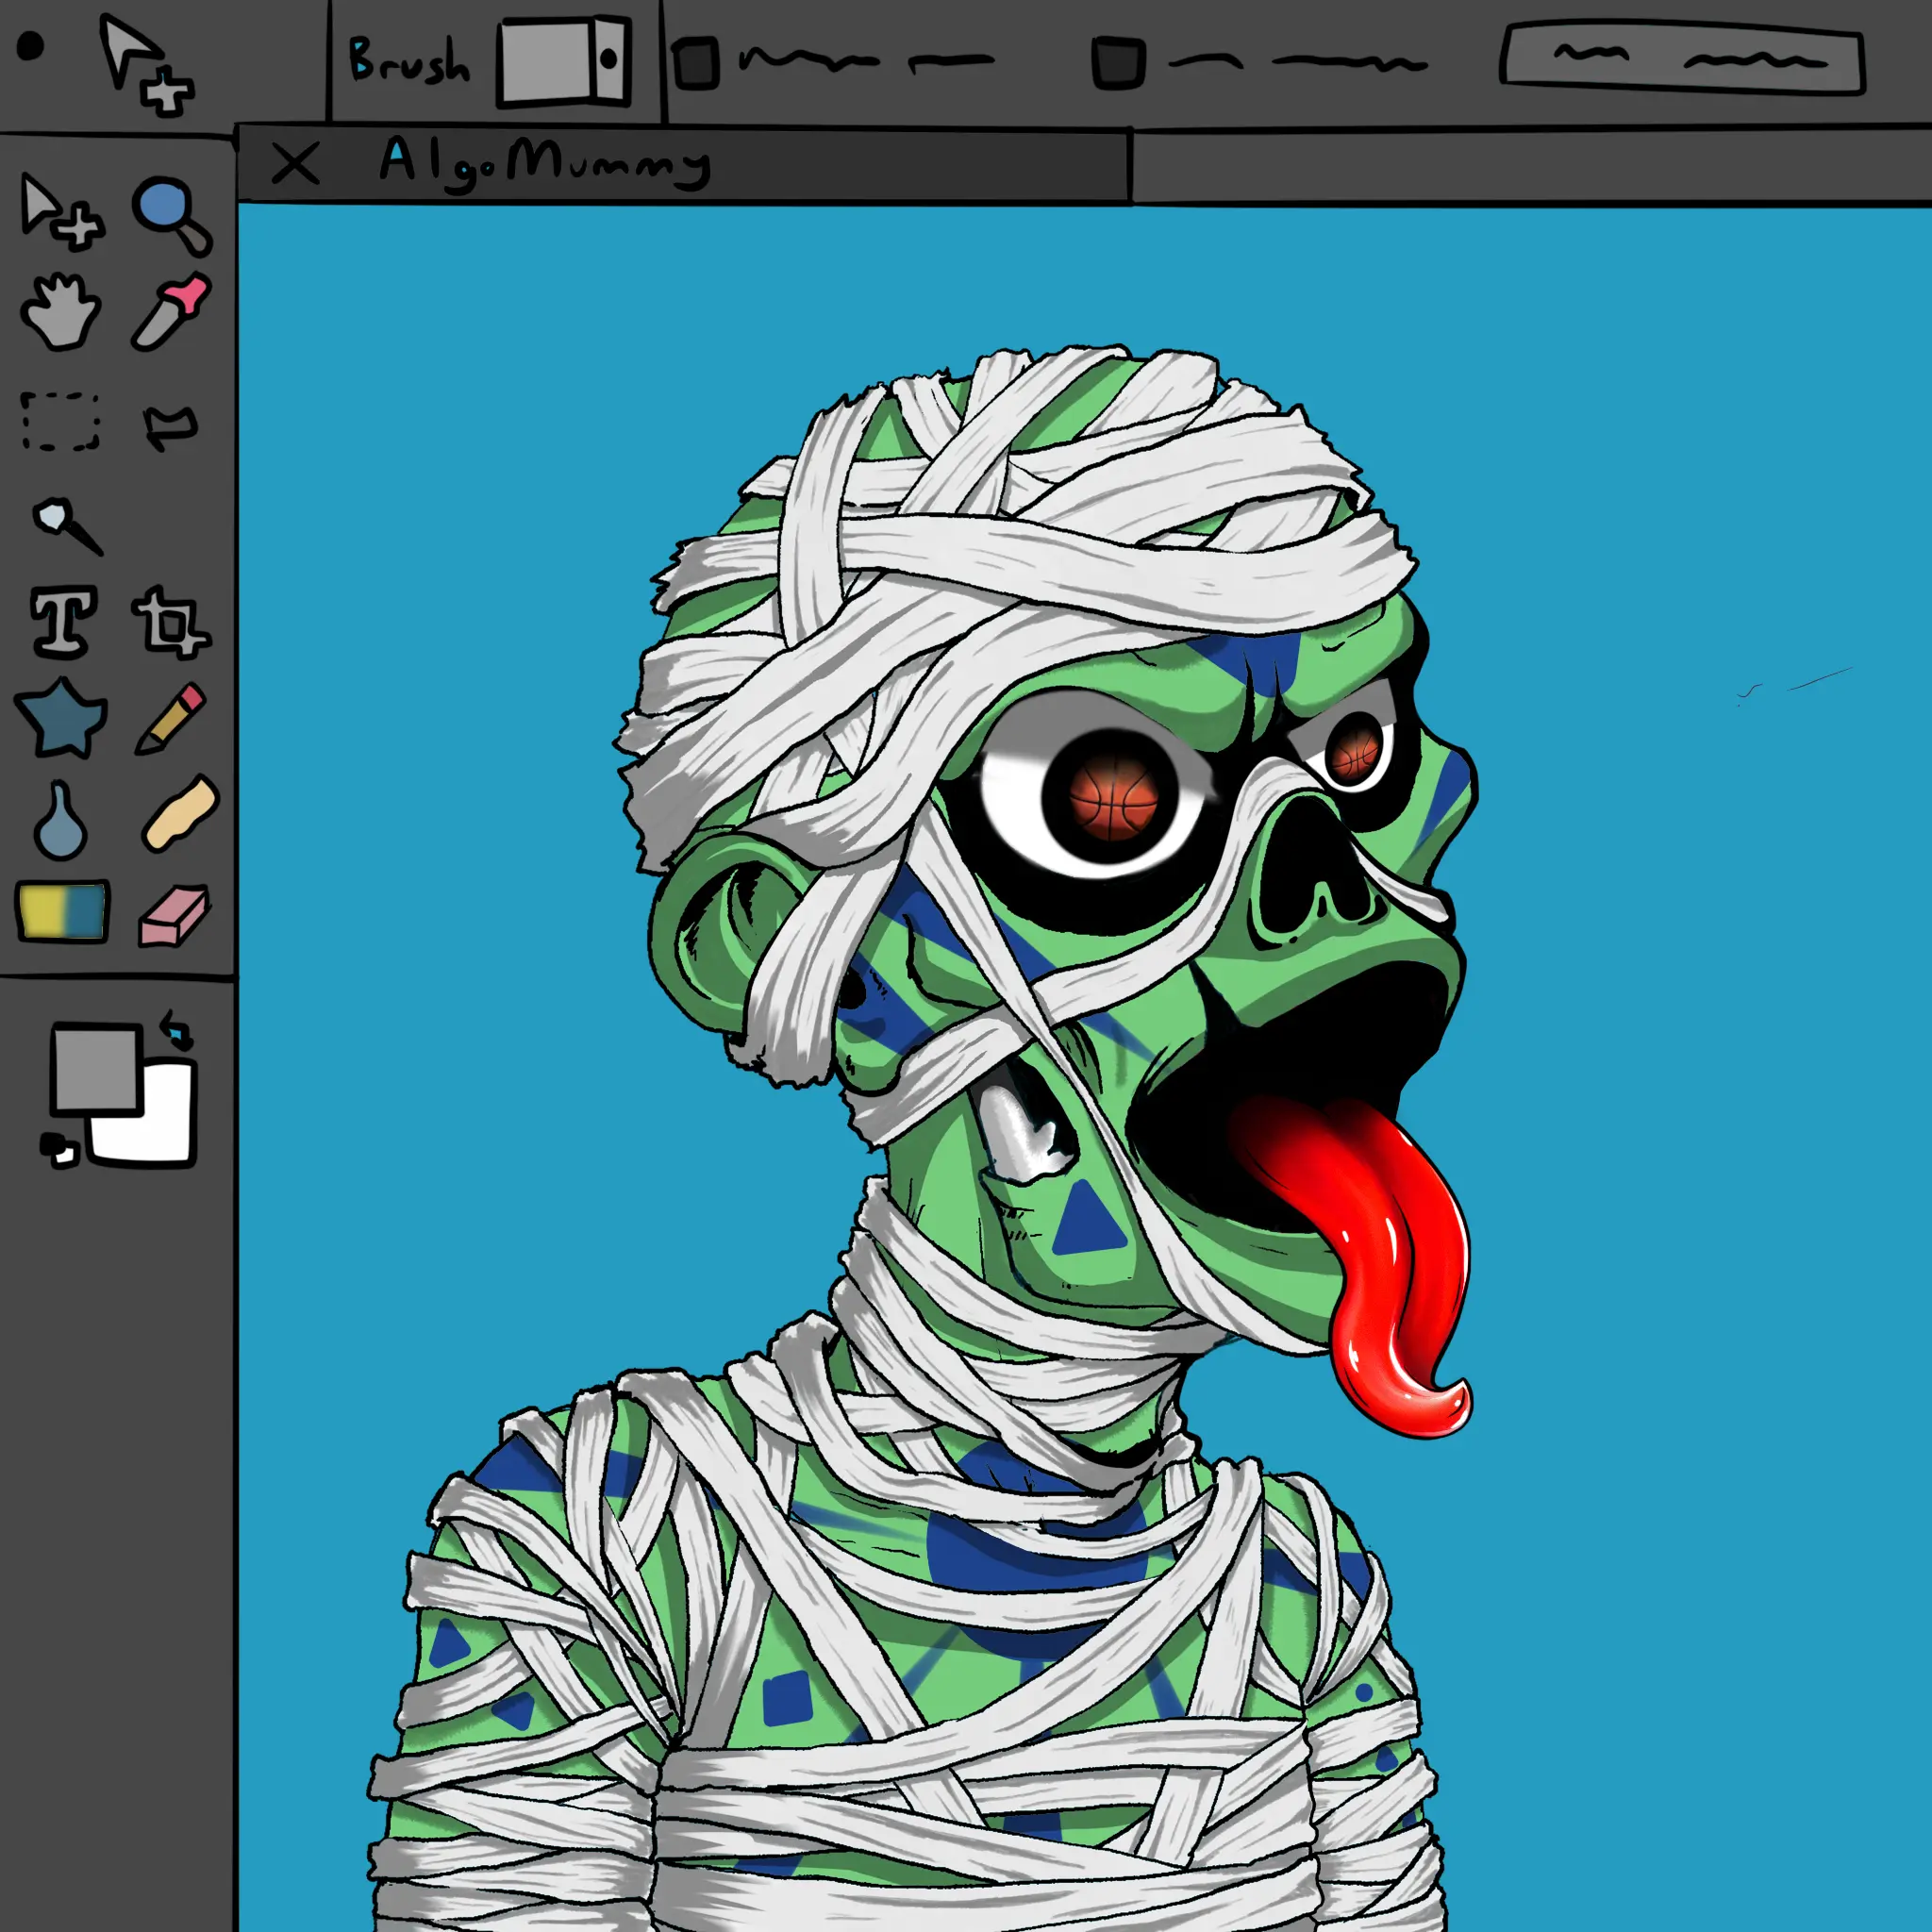Reset to default black and white colors
Viewport: 1932px width, 1932px height.
click(58, 1148)
